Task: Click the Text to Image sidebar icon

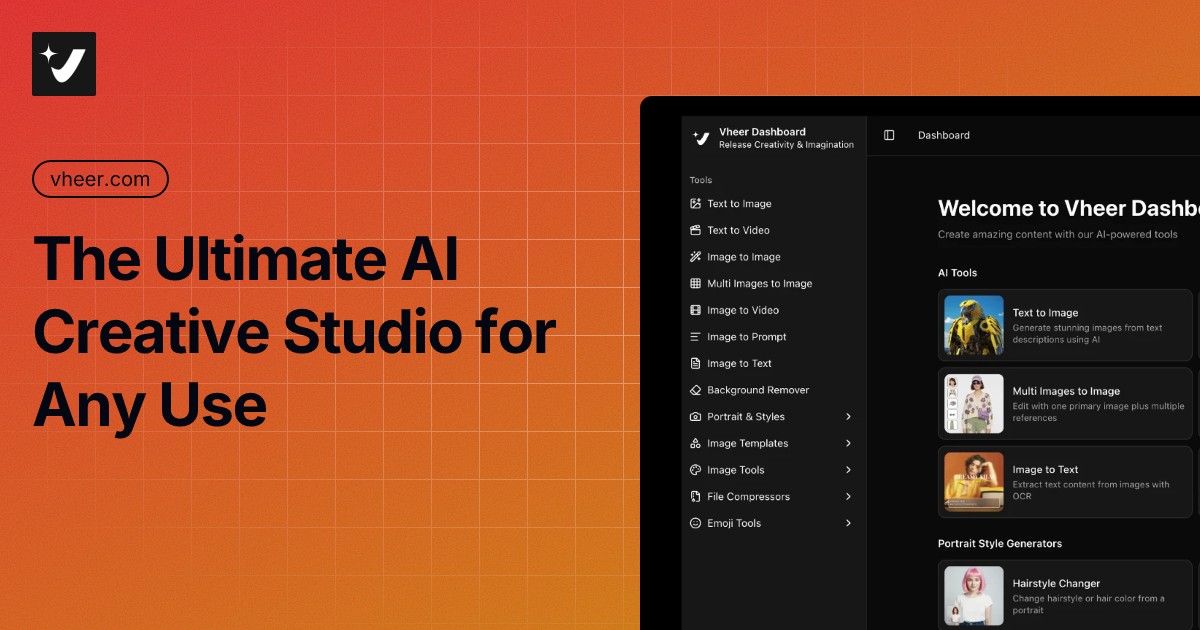Action: [696, 203]
